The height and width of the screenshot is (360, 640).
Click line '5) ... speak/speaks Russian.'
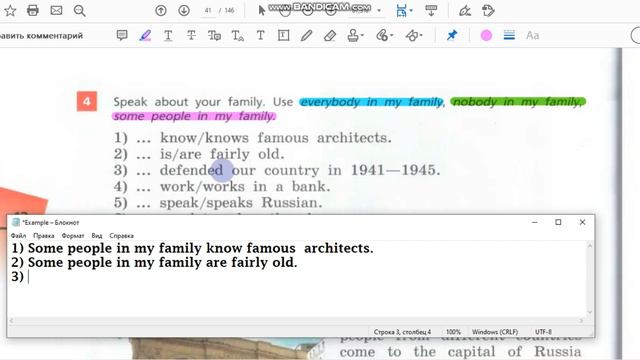click(218, 202)
